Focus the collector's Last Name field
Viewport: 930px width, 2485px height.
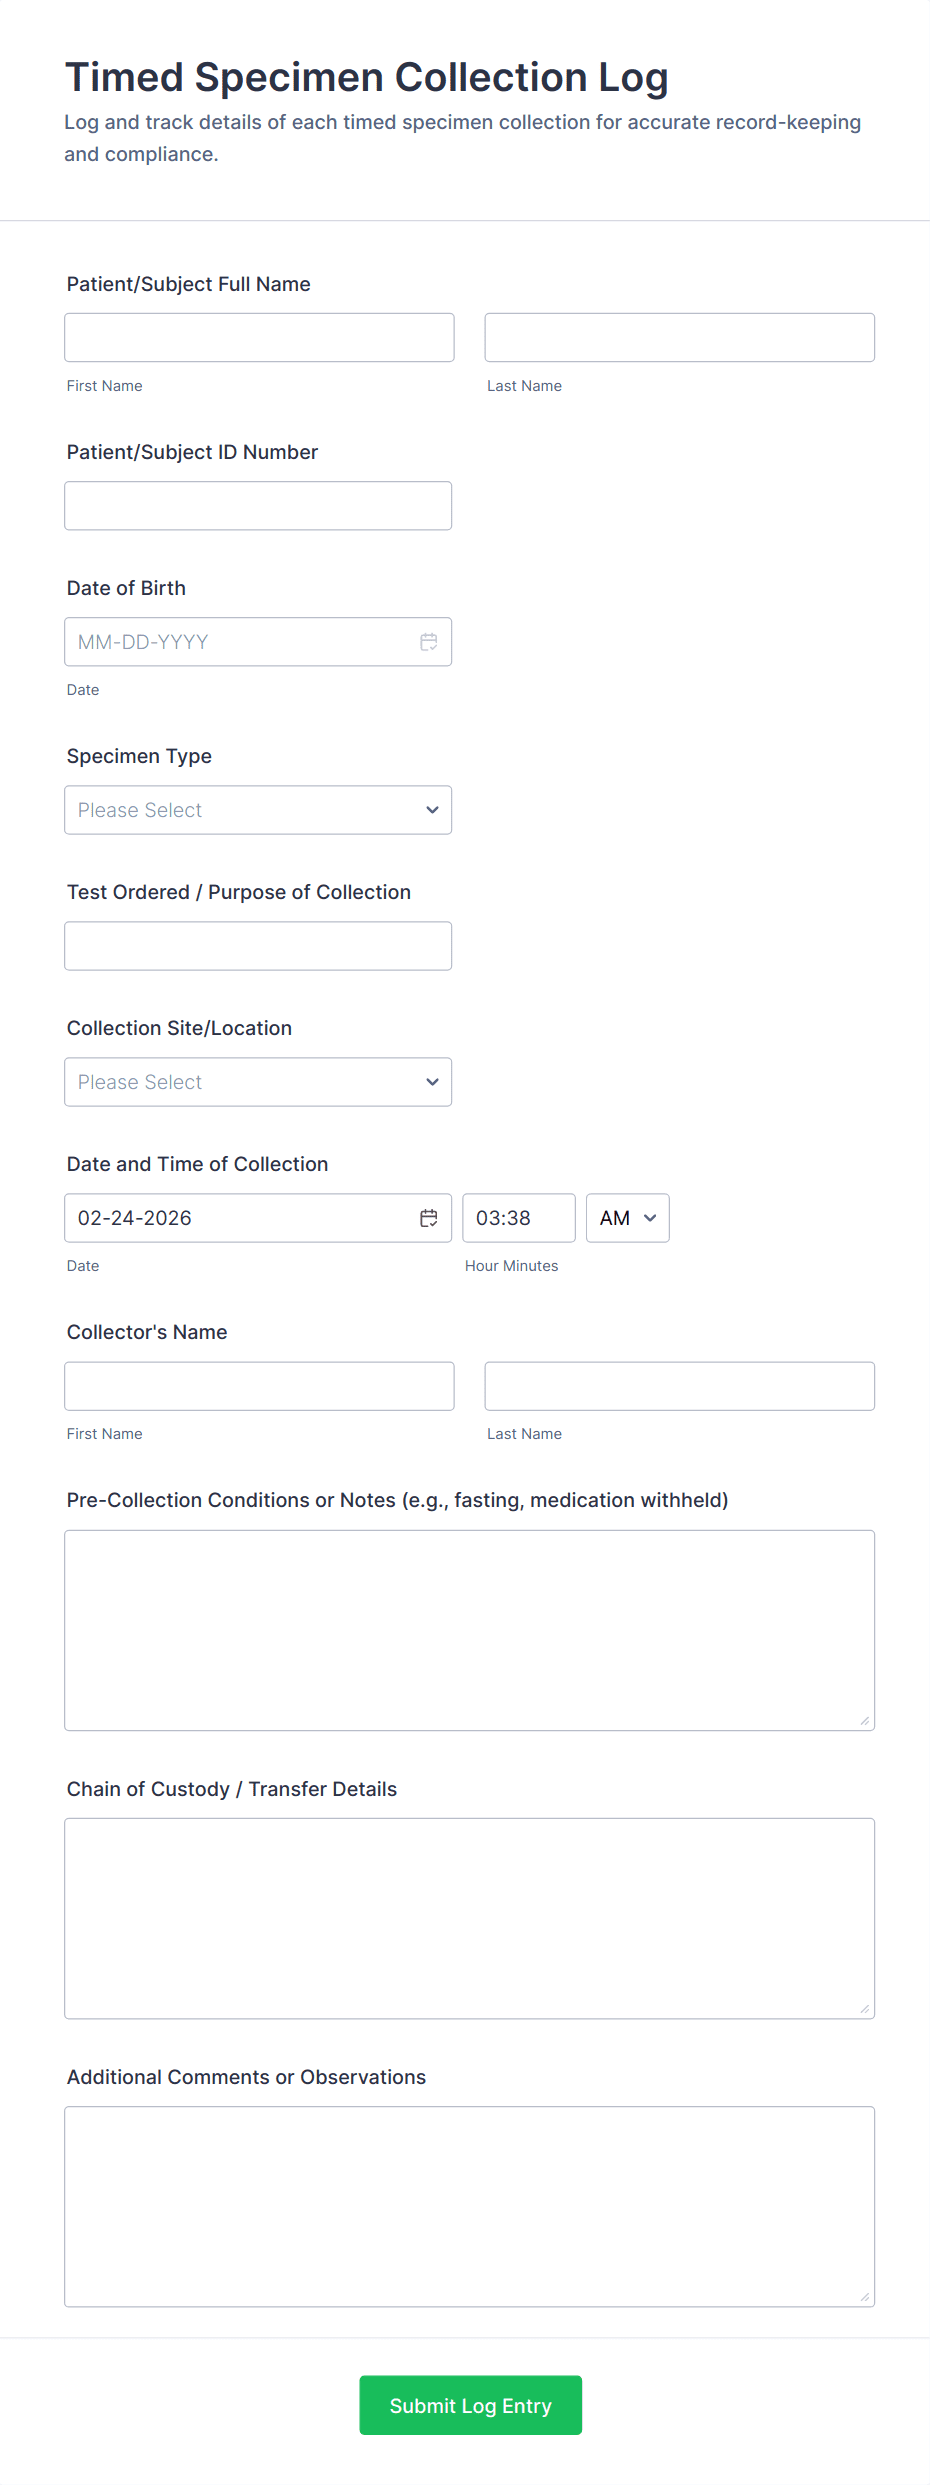(x=679, y=1386)
